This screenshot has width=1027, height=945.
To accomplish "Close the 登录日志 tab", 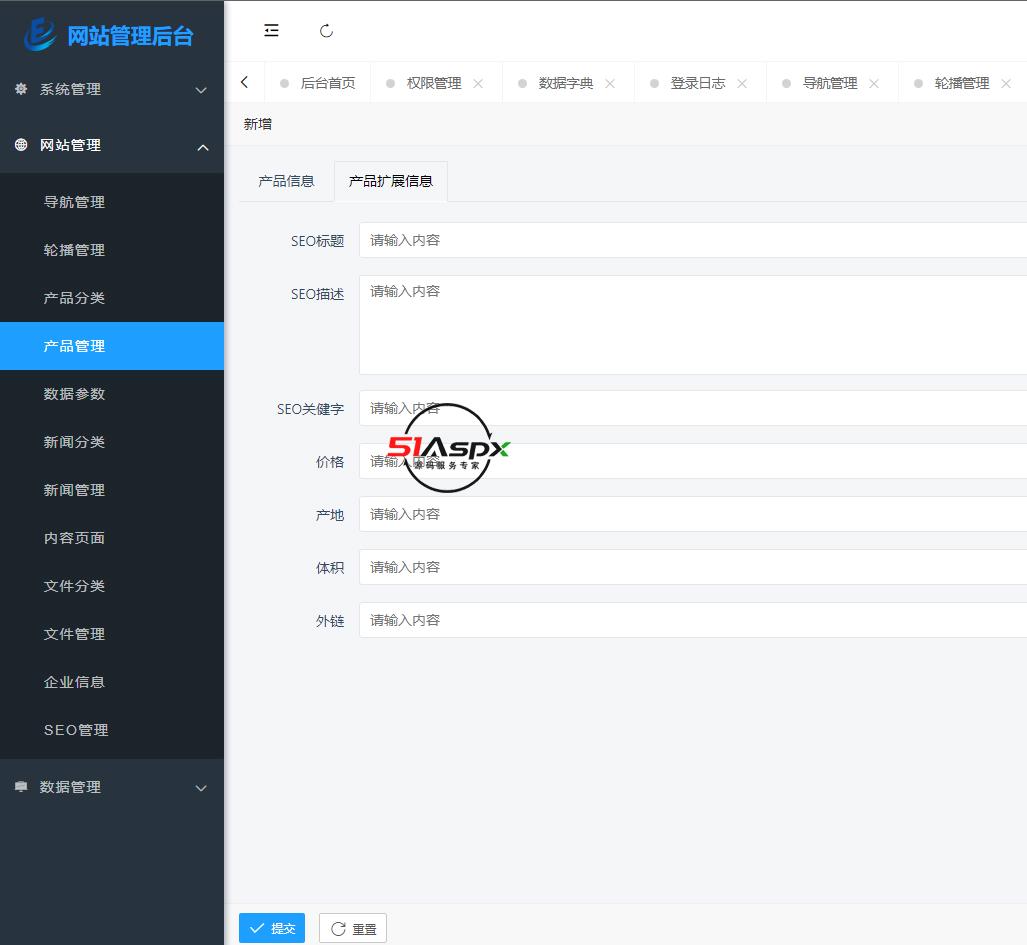I will click(742, 83).
